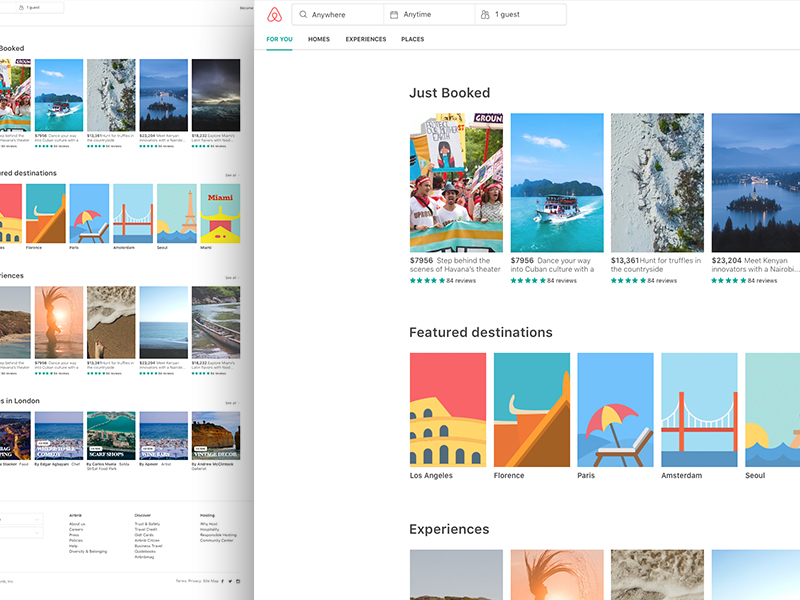Open the About us footer link
Viewport: 800px width, 600px height.
[77, 524]
